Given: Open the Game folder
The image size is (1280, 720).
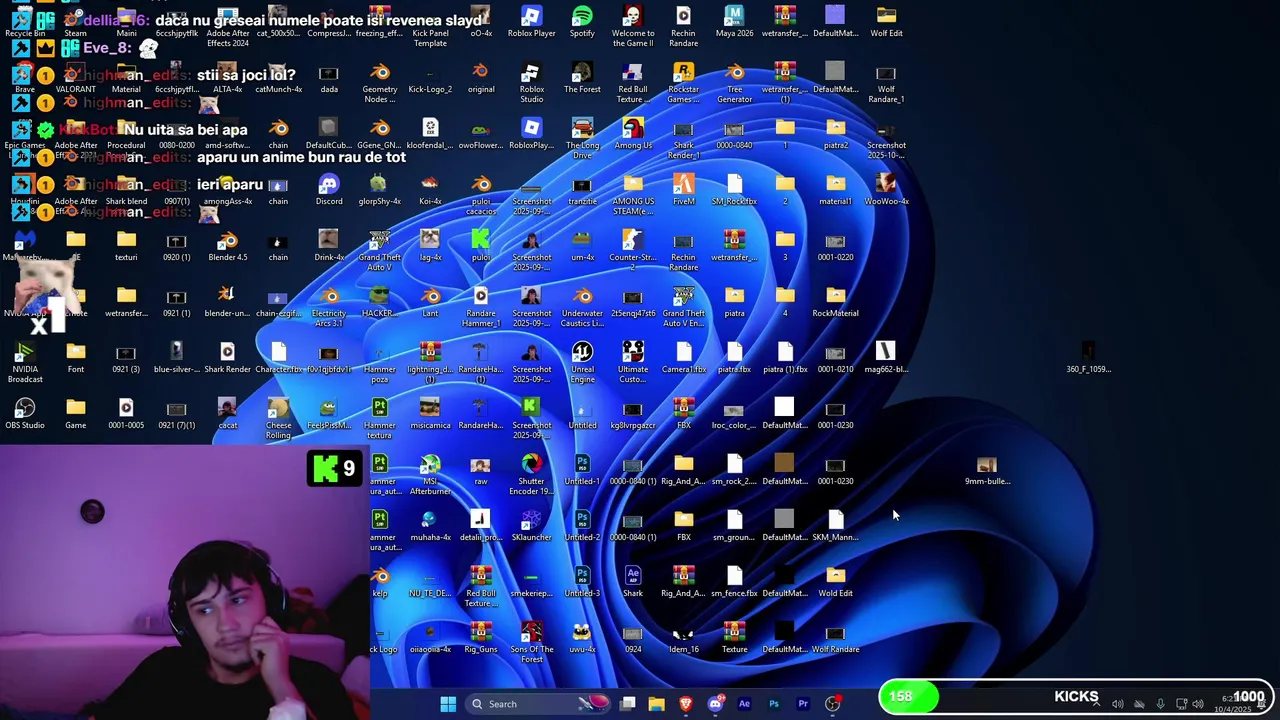Looking at the screenshot, I should [x=76, y=414].
